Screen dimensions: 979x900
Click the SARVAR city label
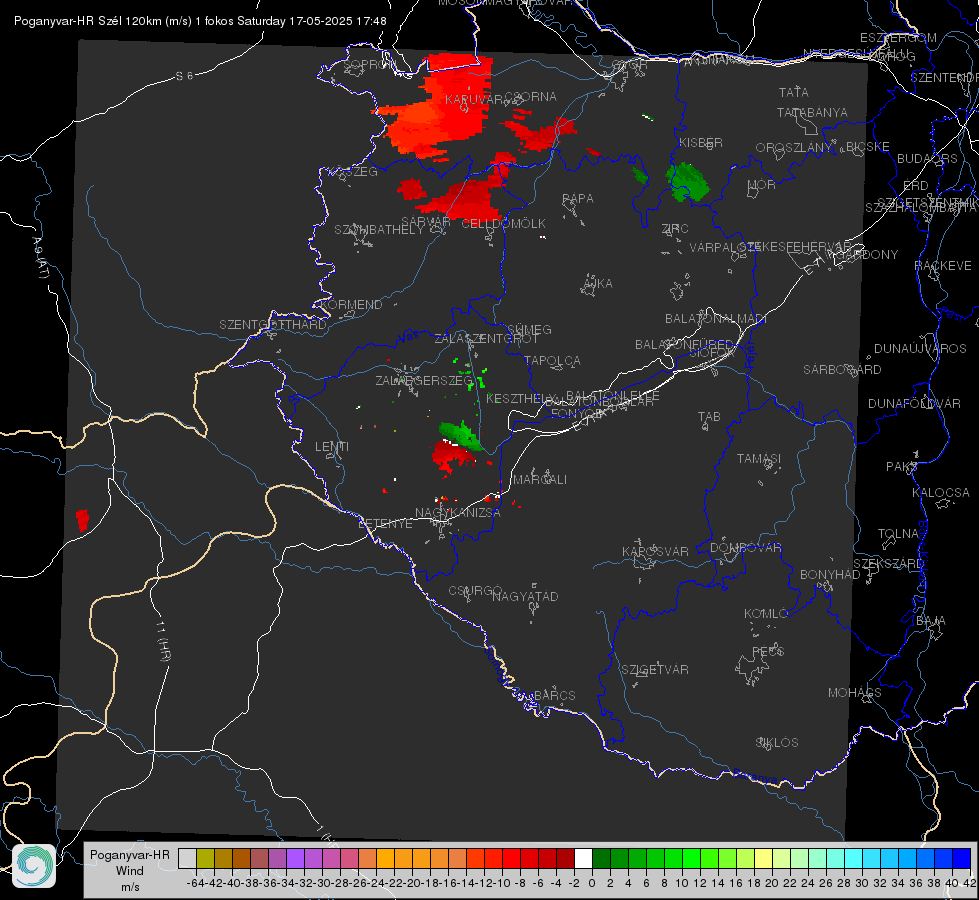tap(426, 222)
